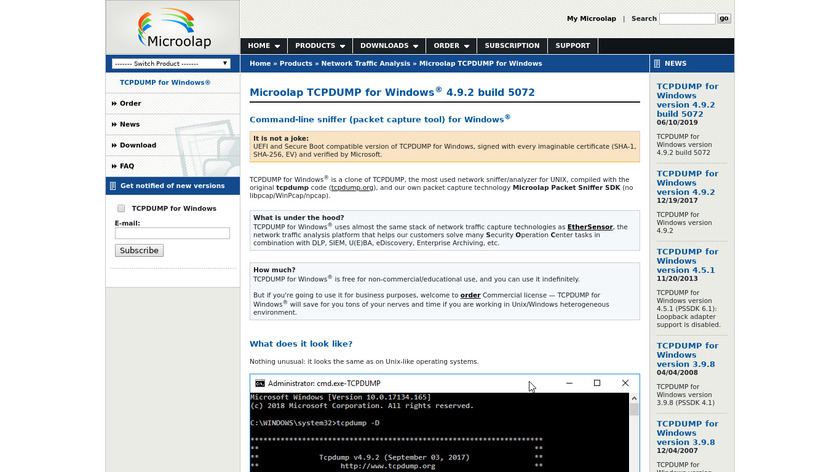840x472 pixels.
Task: Click the Microolap logo
Action: point(174,28)
